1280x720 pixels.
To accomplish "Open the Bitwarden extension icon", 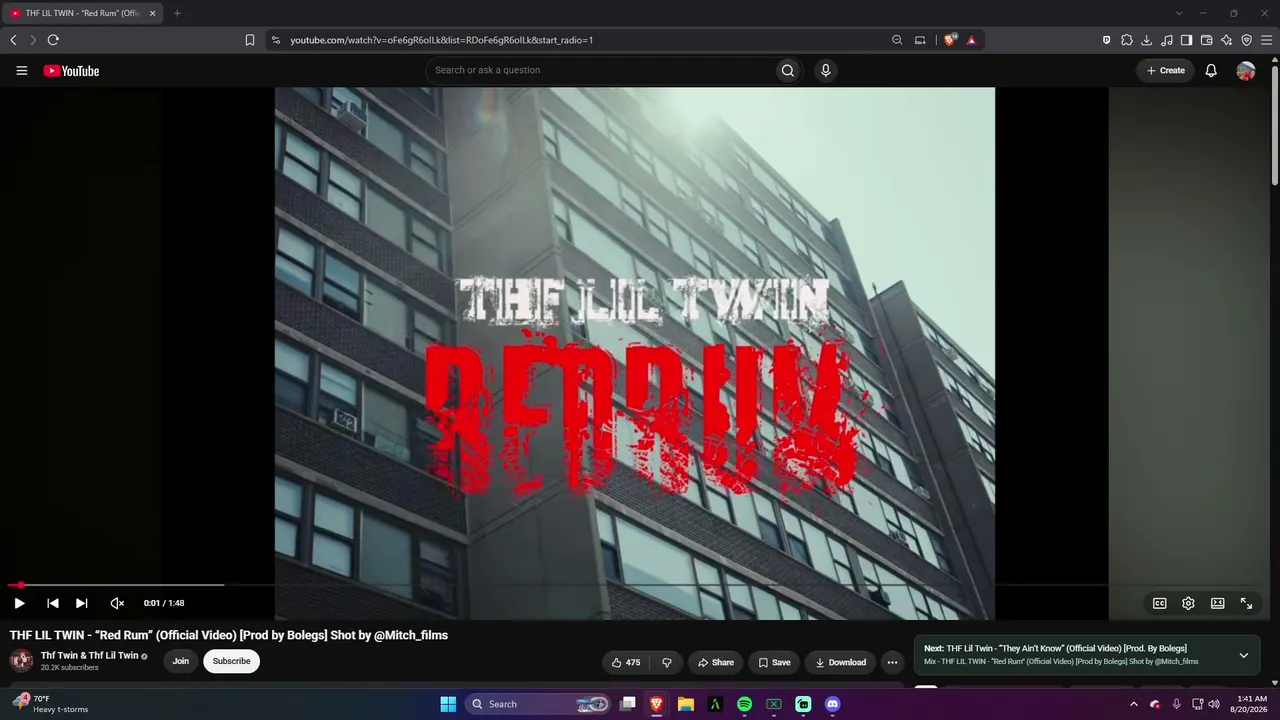I will click(1106, 40).
